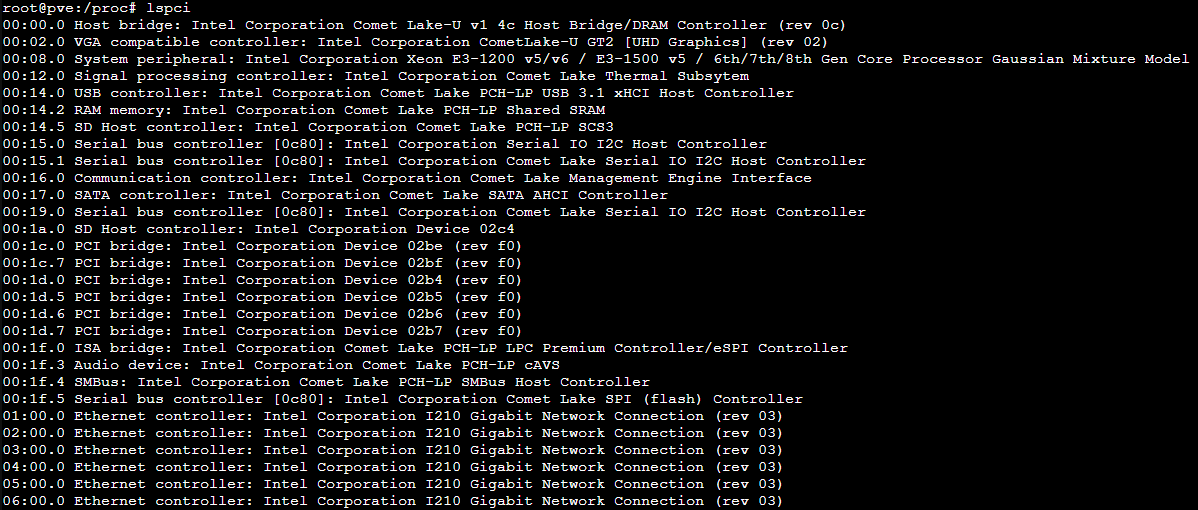The image size is (1198, 510).
Task: Click the Management Engine Interface line
Action: pyautogui.click(x=406, y=178)
